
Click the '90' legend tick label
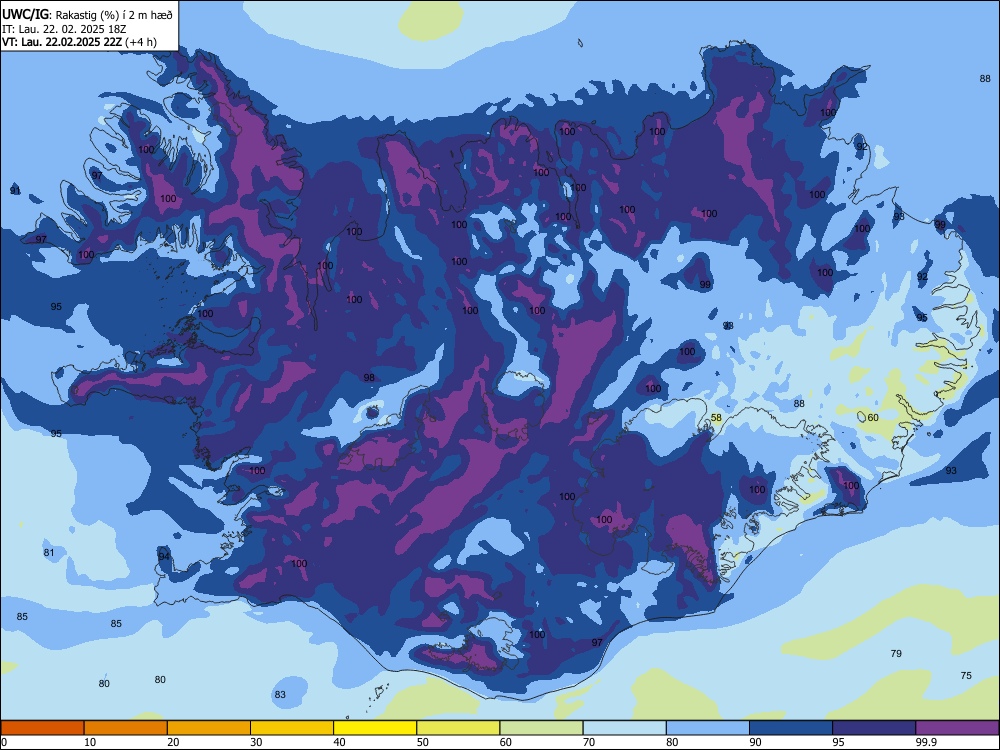[x=755, y=742]
